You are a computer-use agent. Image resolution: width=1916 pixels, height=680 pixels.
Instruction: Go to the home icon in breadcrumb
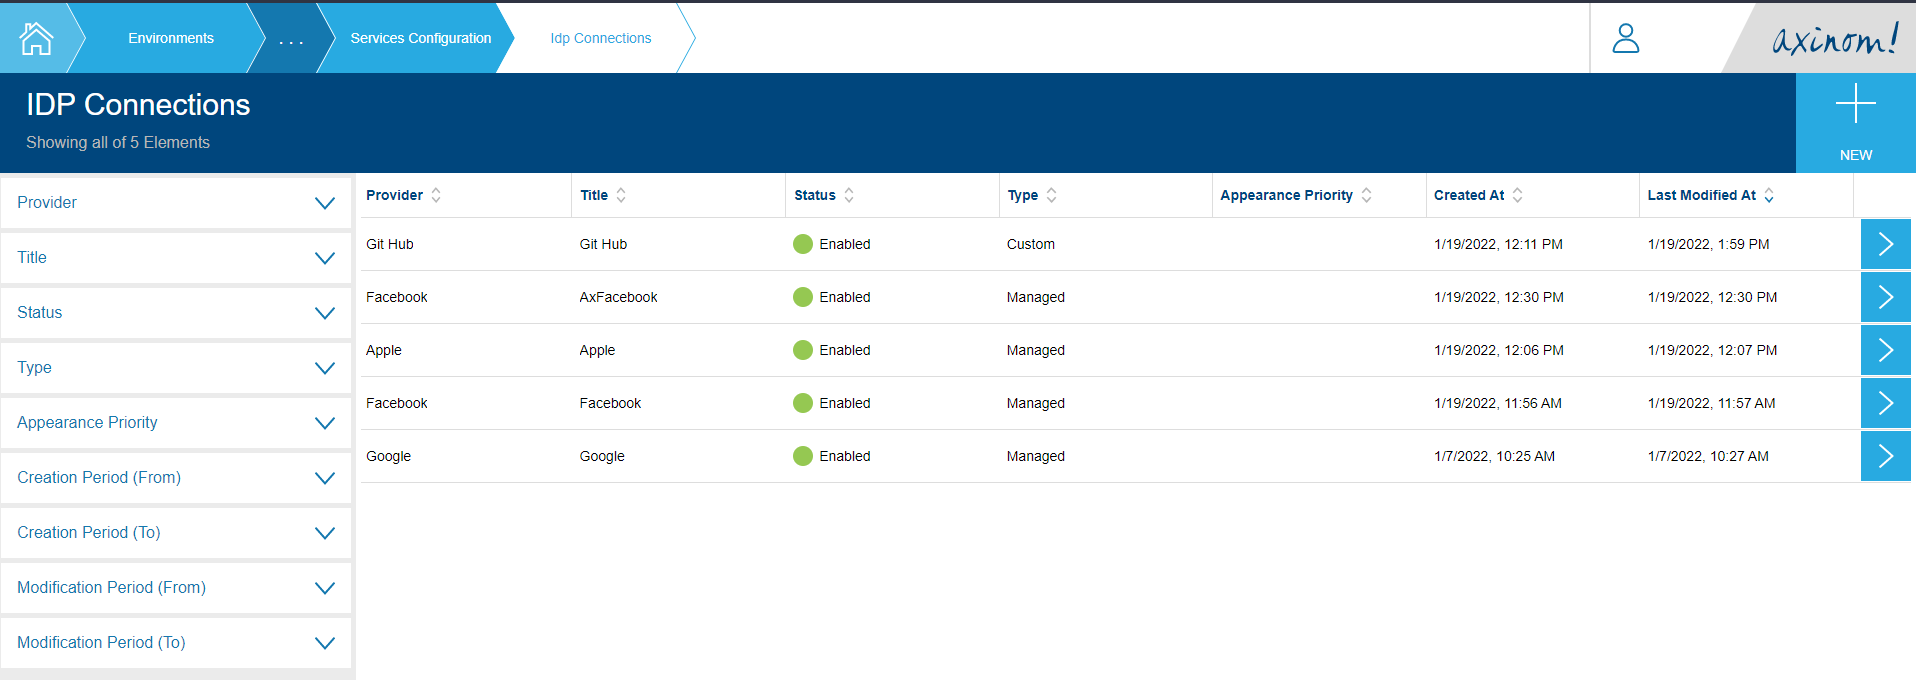(x=36, y=38)
